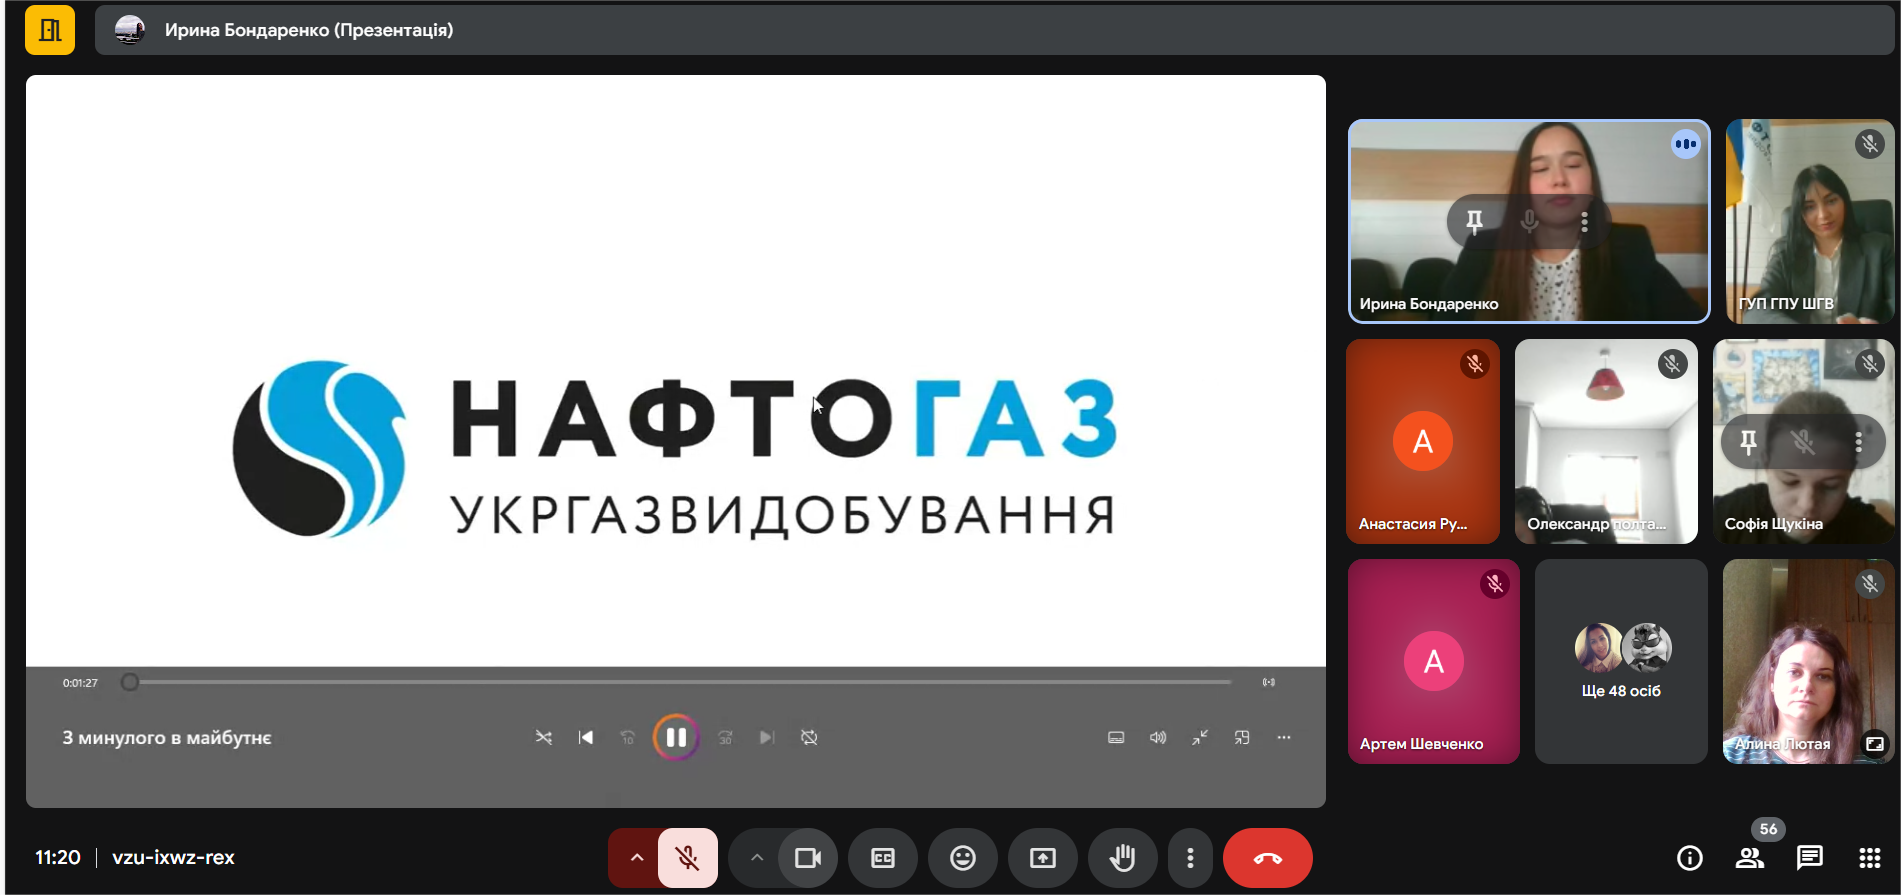Open the "Ще 48 осіб" participants tile
This screenshot has height=895, width=1901.
1621,661
